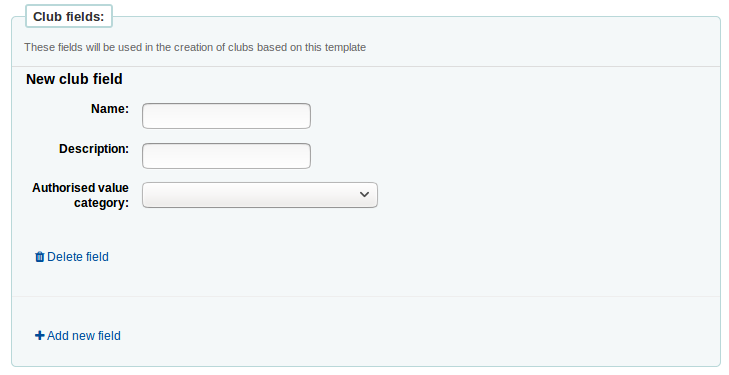Click the word category: in the label
This screenshot has height=375, width=729.
pyautogui.click(x=101, y=203)
